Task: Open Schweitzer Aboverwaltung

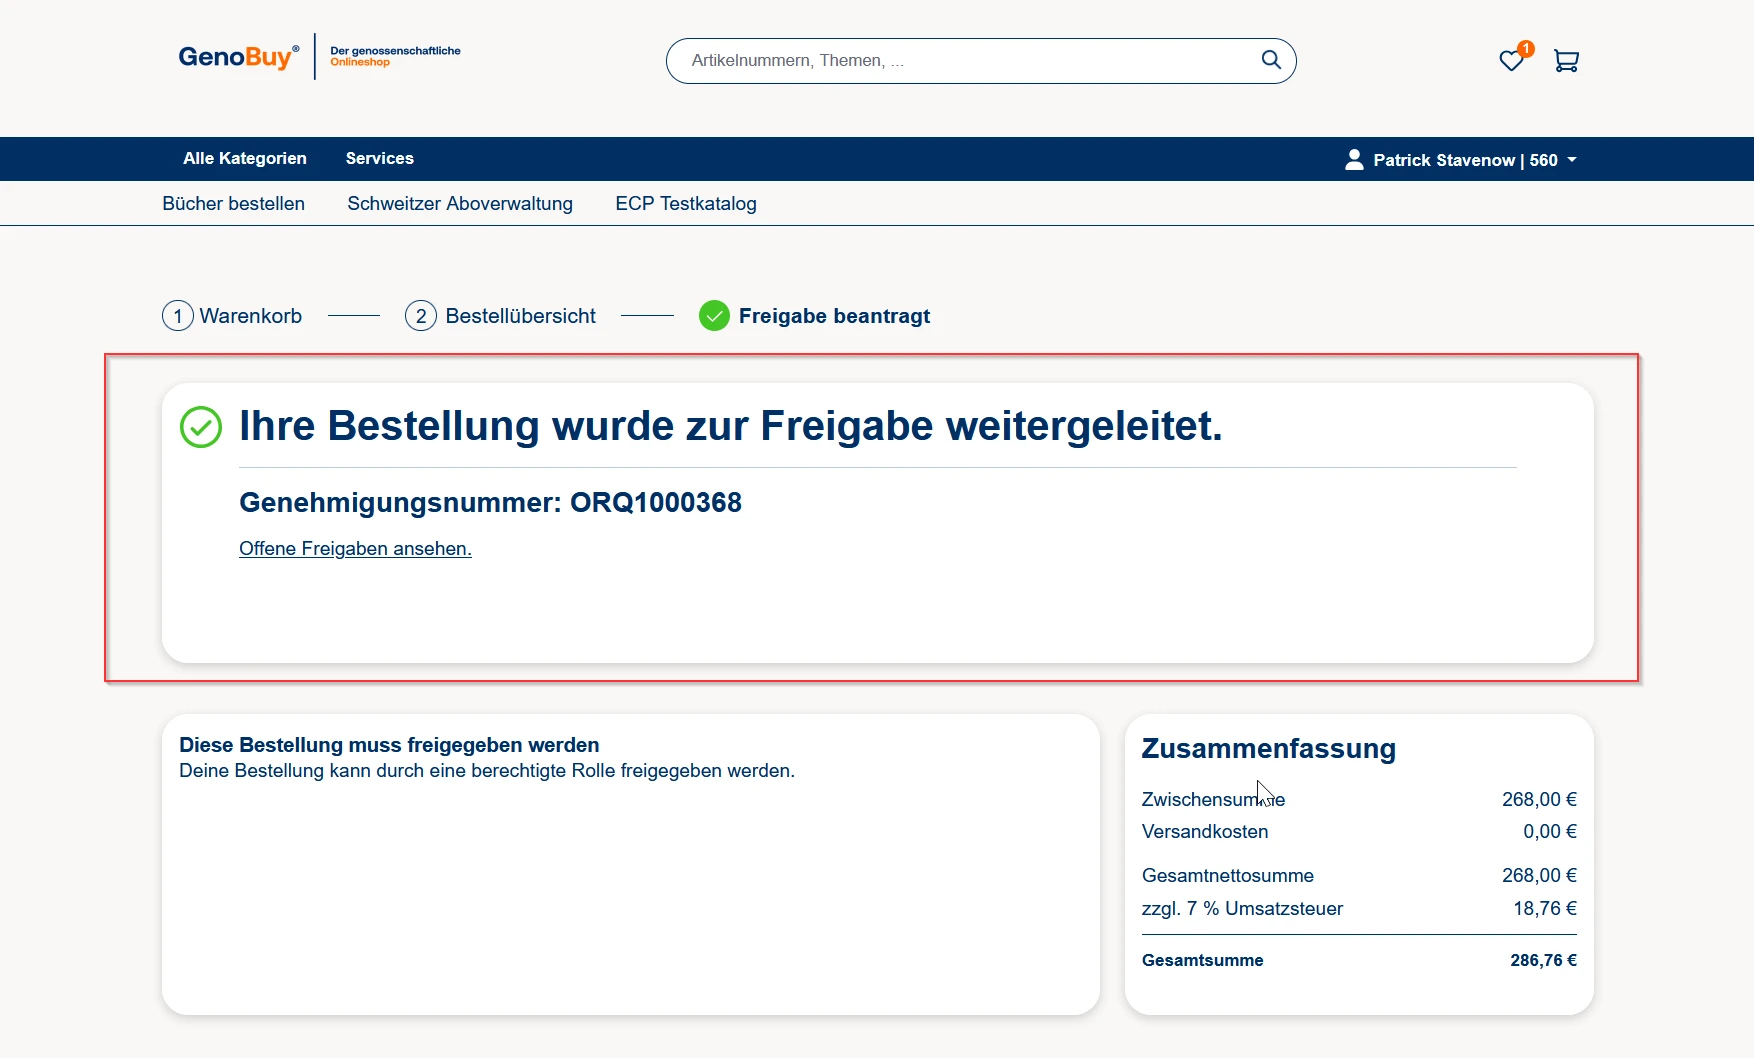Action: [x=460, y=204]
